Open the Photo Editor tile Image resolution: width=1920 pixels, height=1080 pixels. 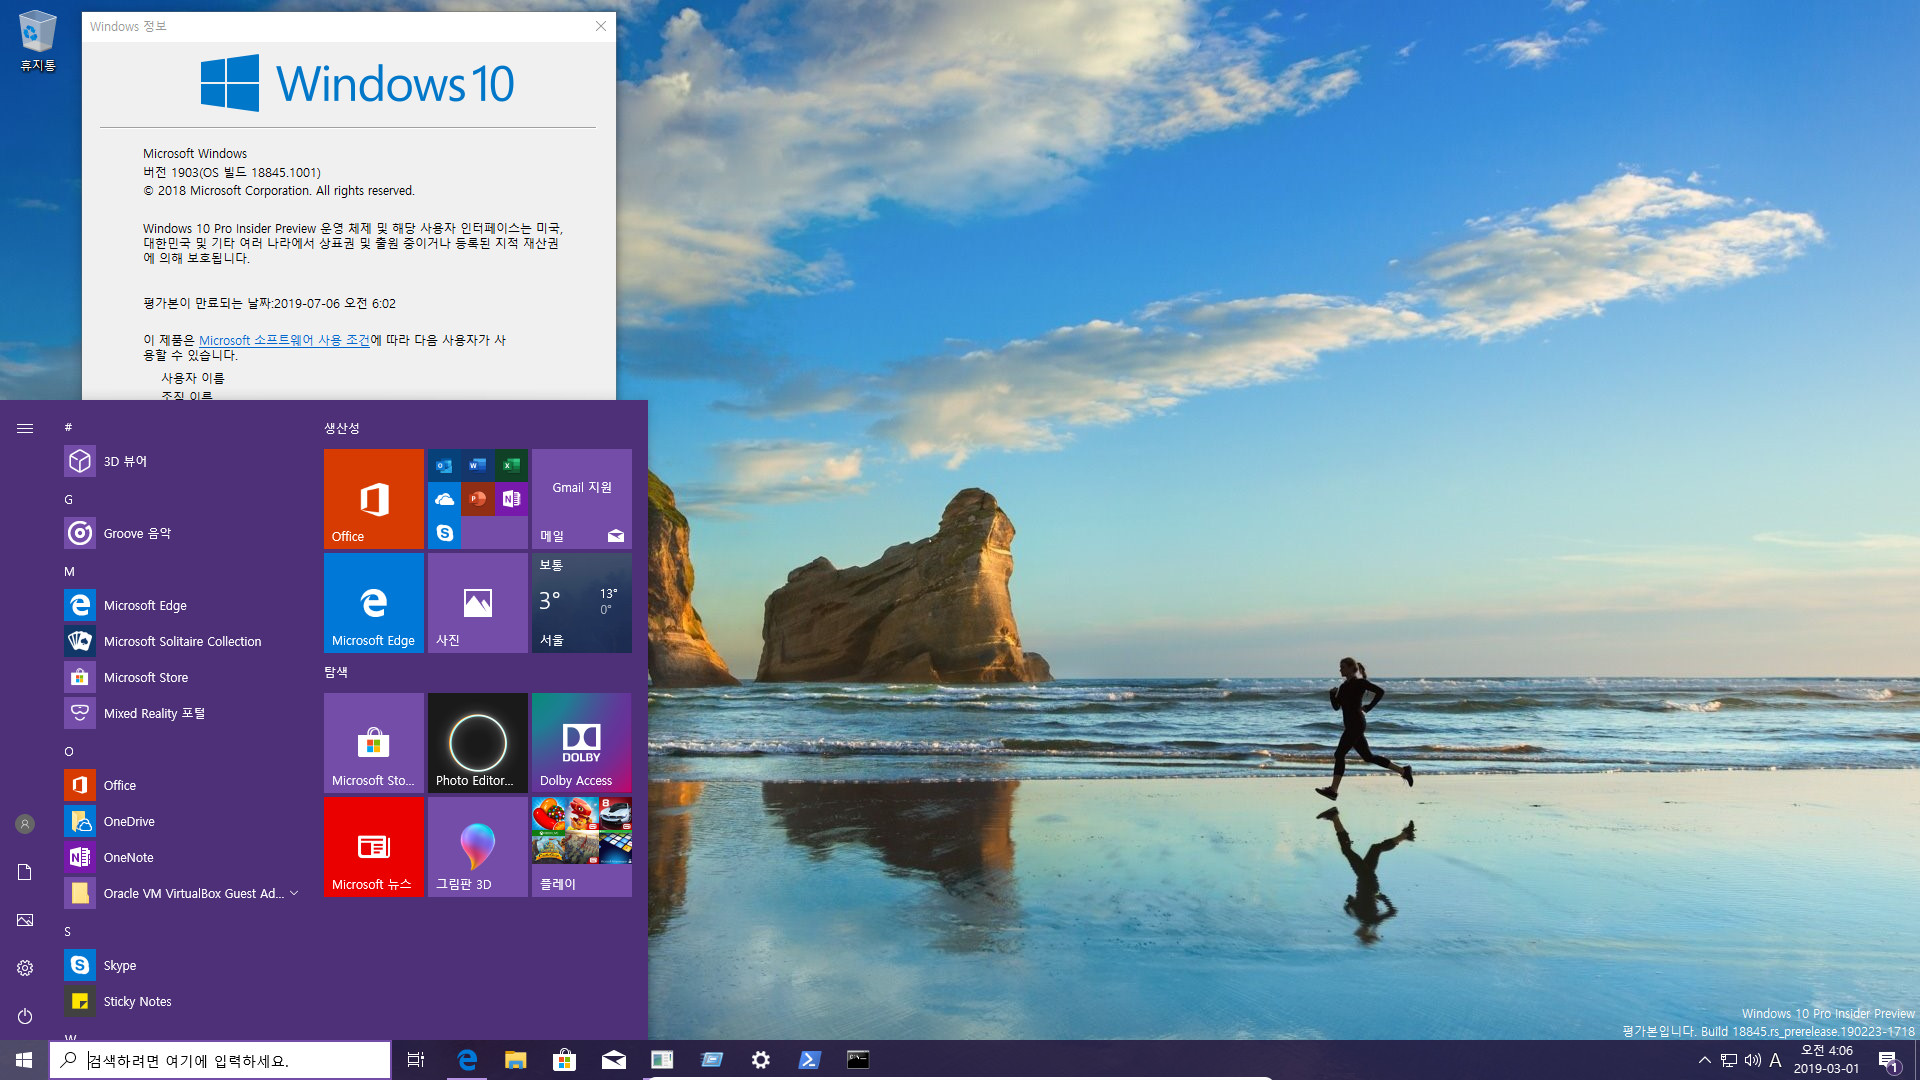(x=478, y=743)
